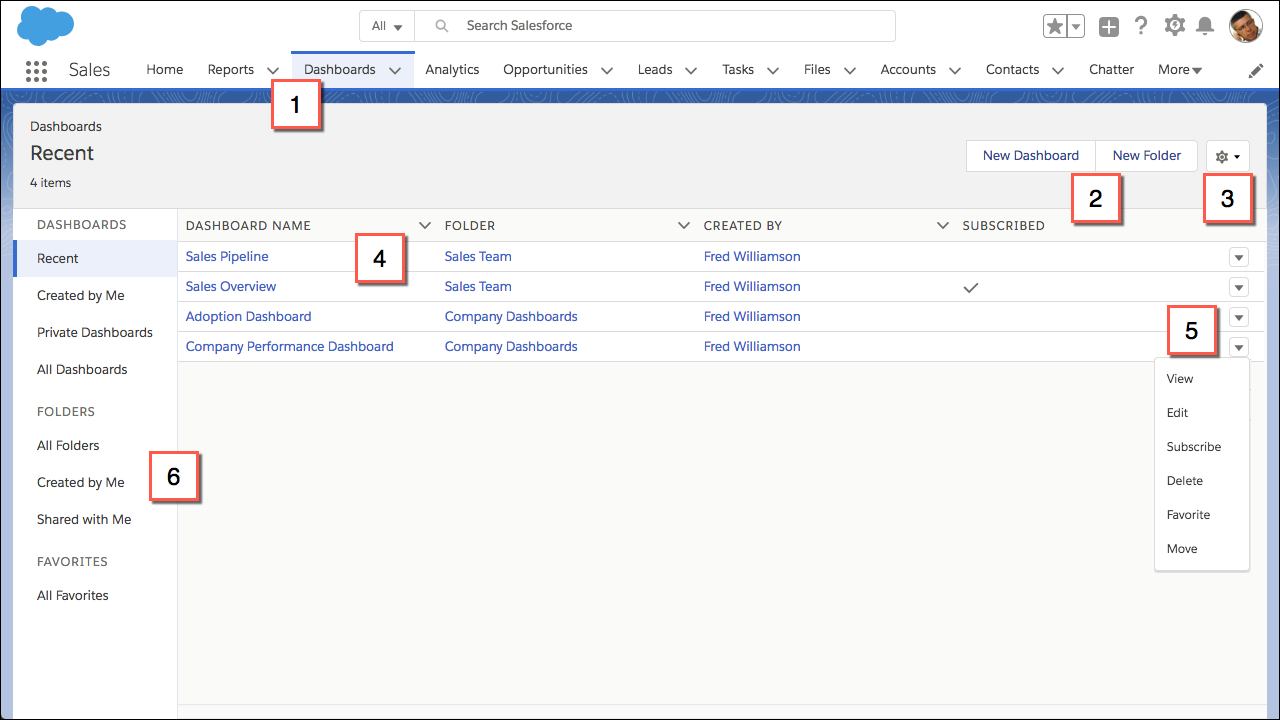Open Folder column header menu arrow
Image resolution: width=1280 pixels, height=720 pixels.
click(684, 226)
